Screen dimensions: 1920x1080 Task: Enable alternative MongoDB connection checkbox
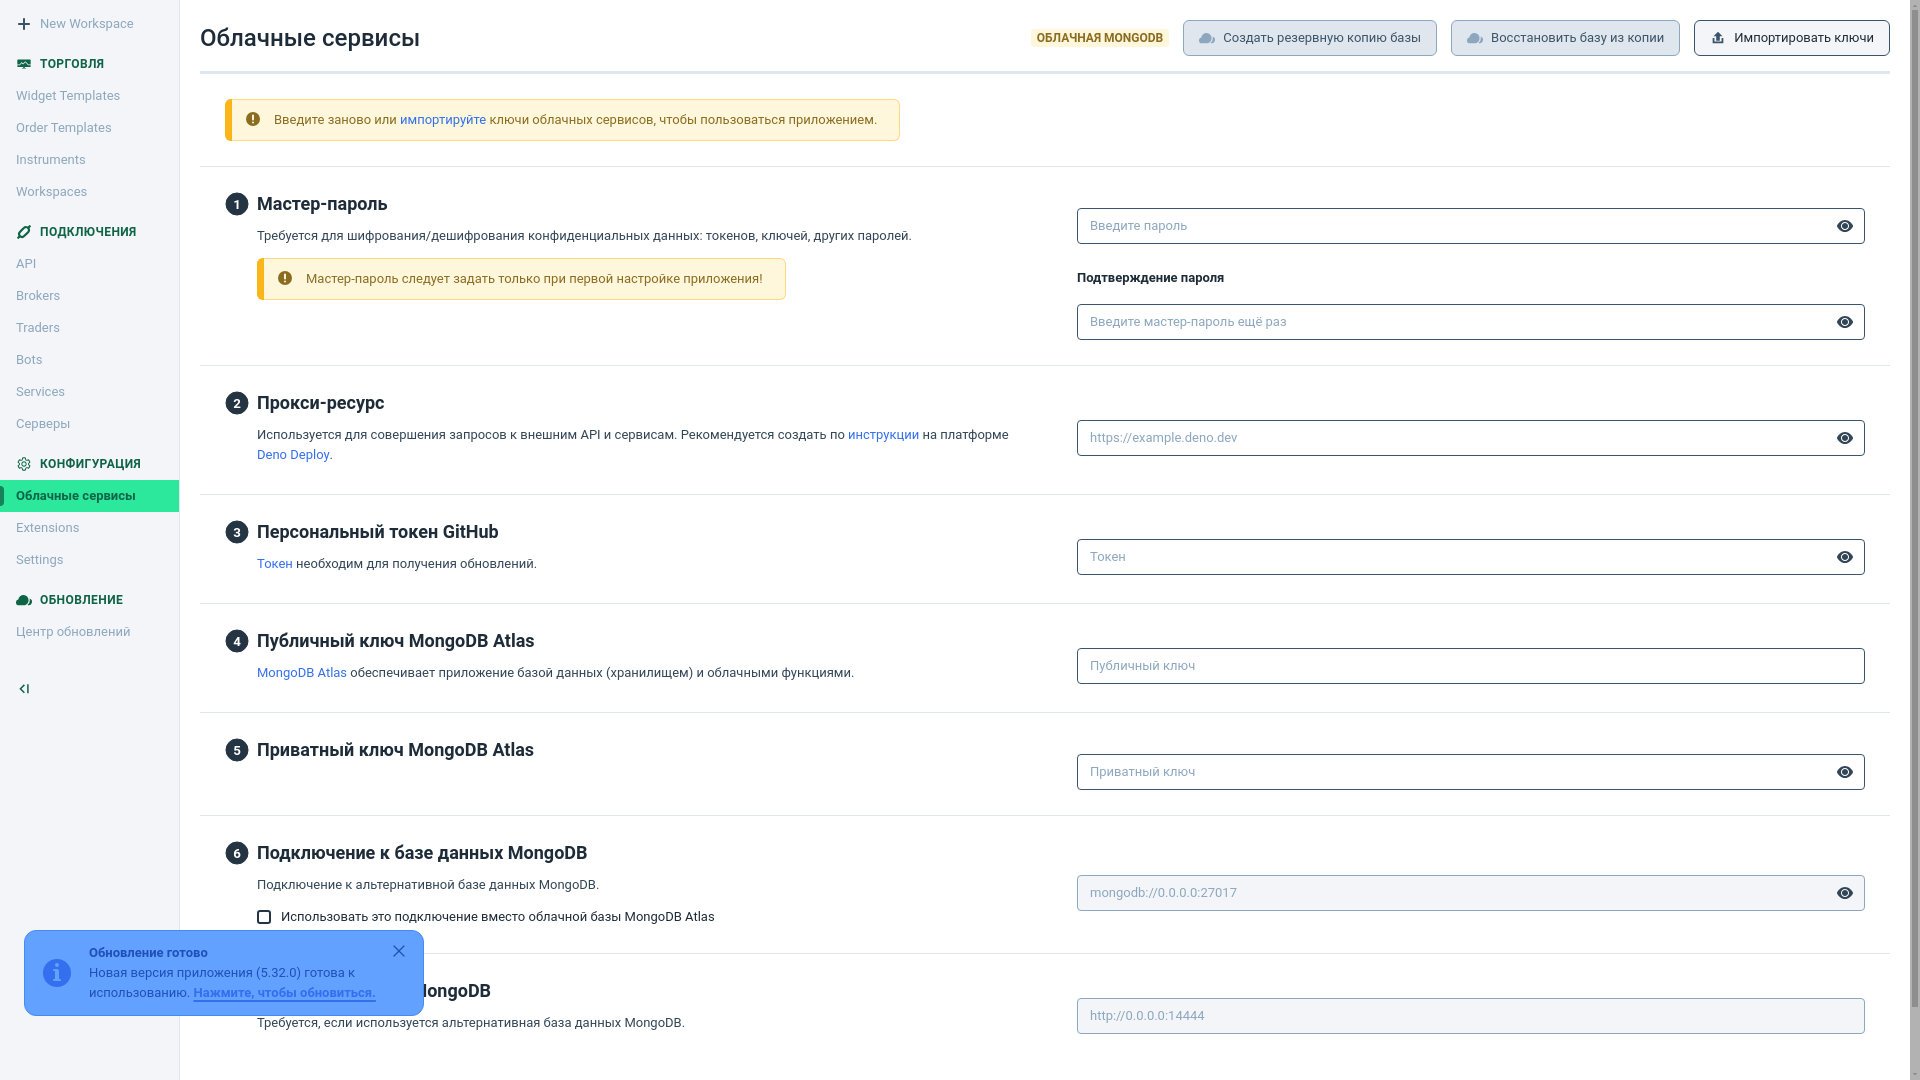(264, 917)
